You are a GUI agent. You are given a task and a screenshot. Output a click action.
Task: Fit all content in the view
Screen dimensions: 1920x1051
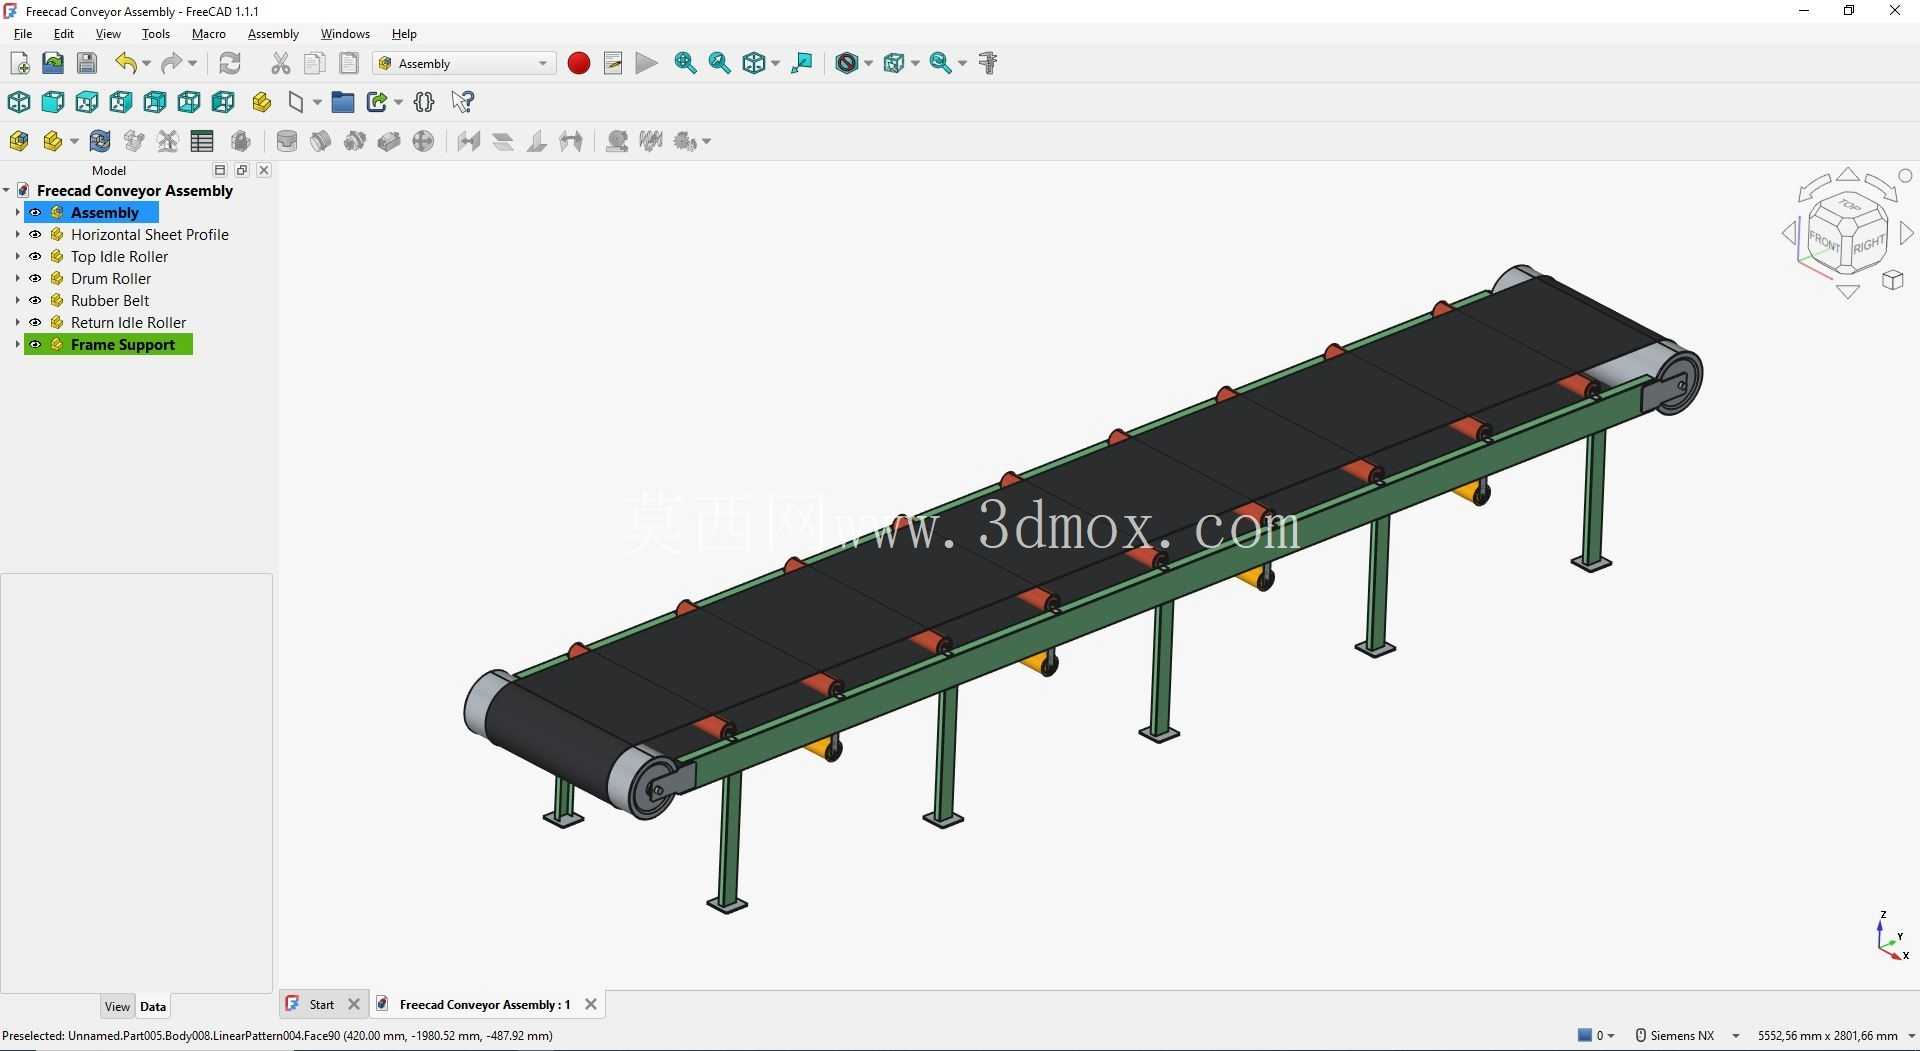coord(685,63)
